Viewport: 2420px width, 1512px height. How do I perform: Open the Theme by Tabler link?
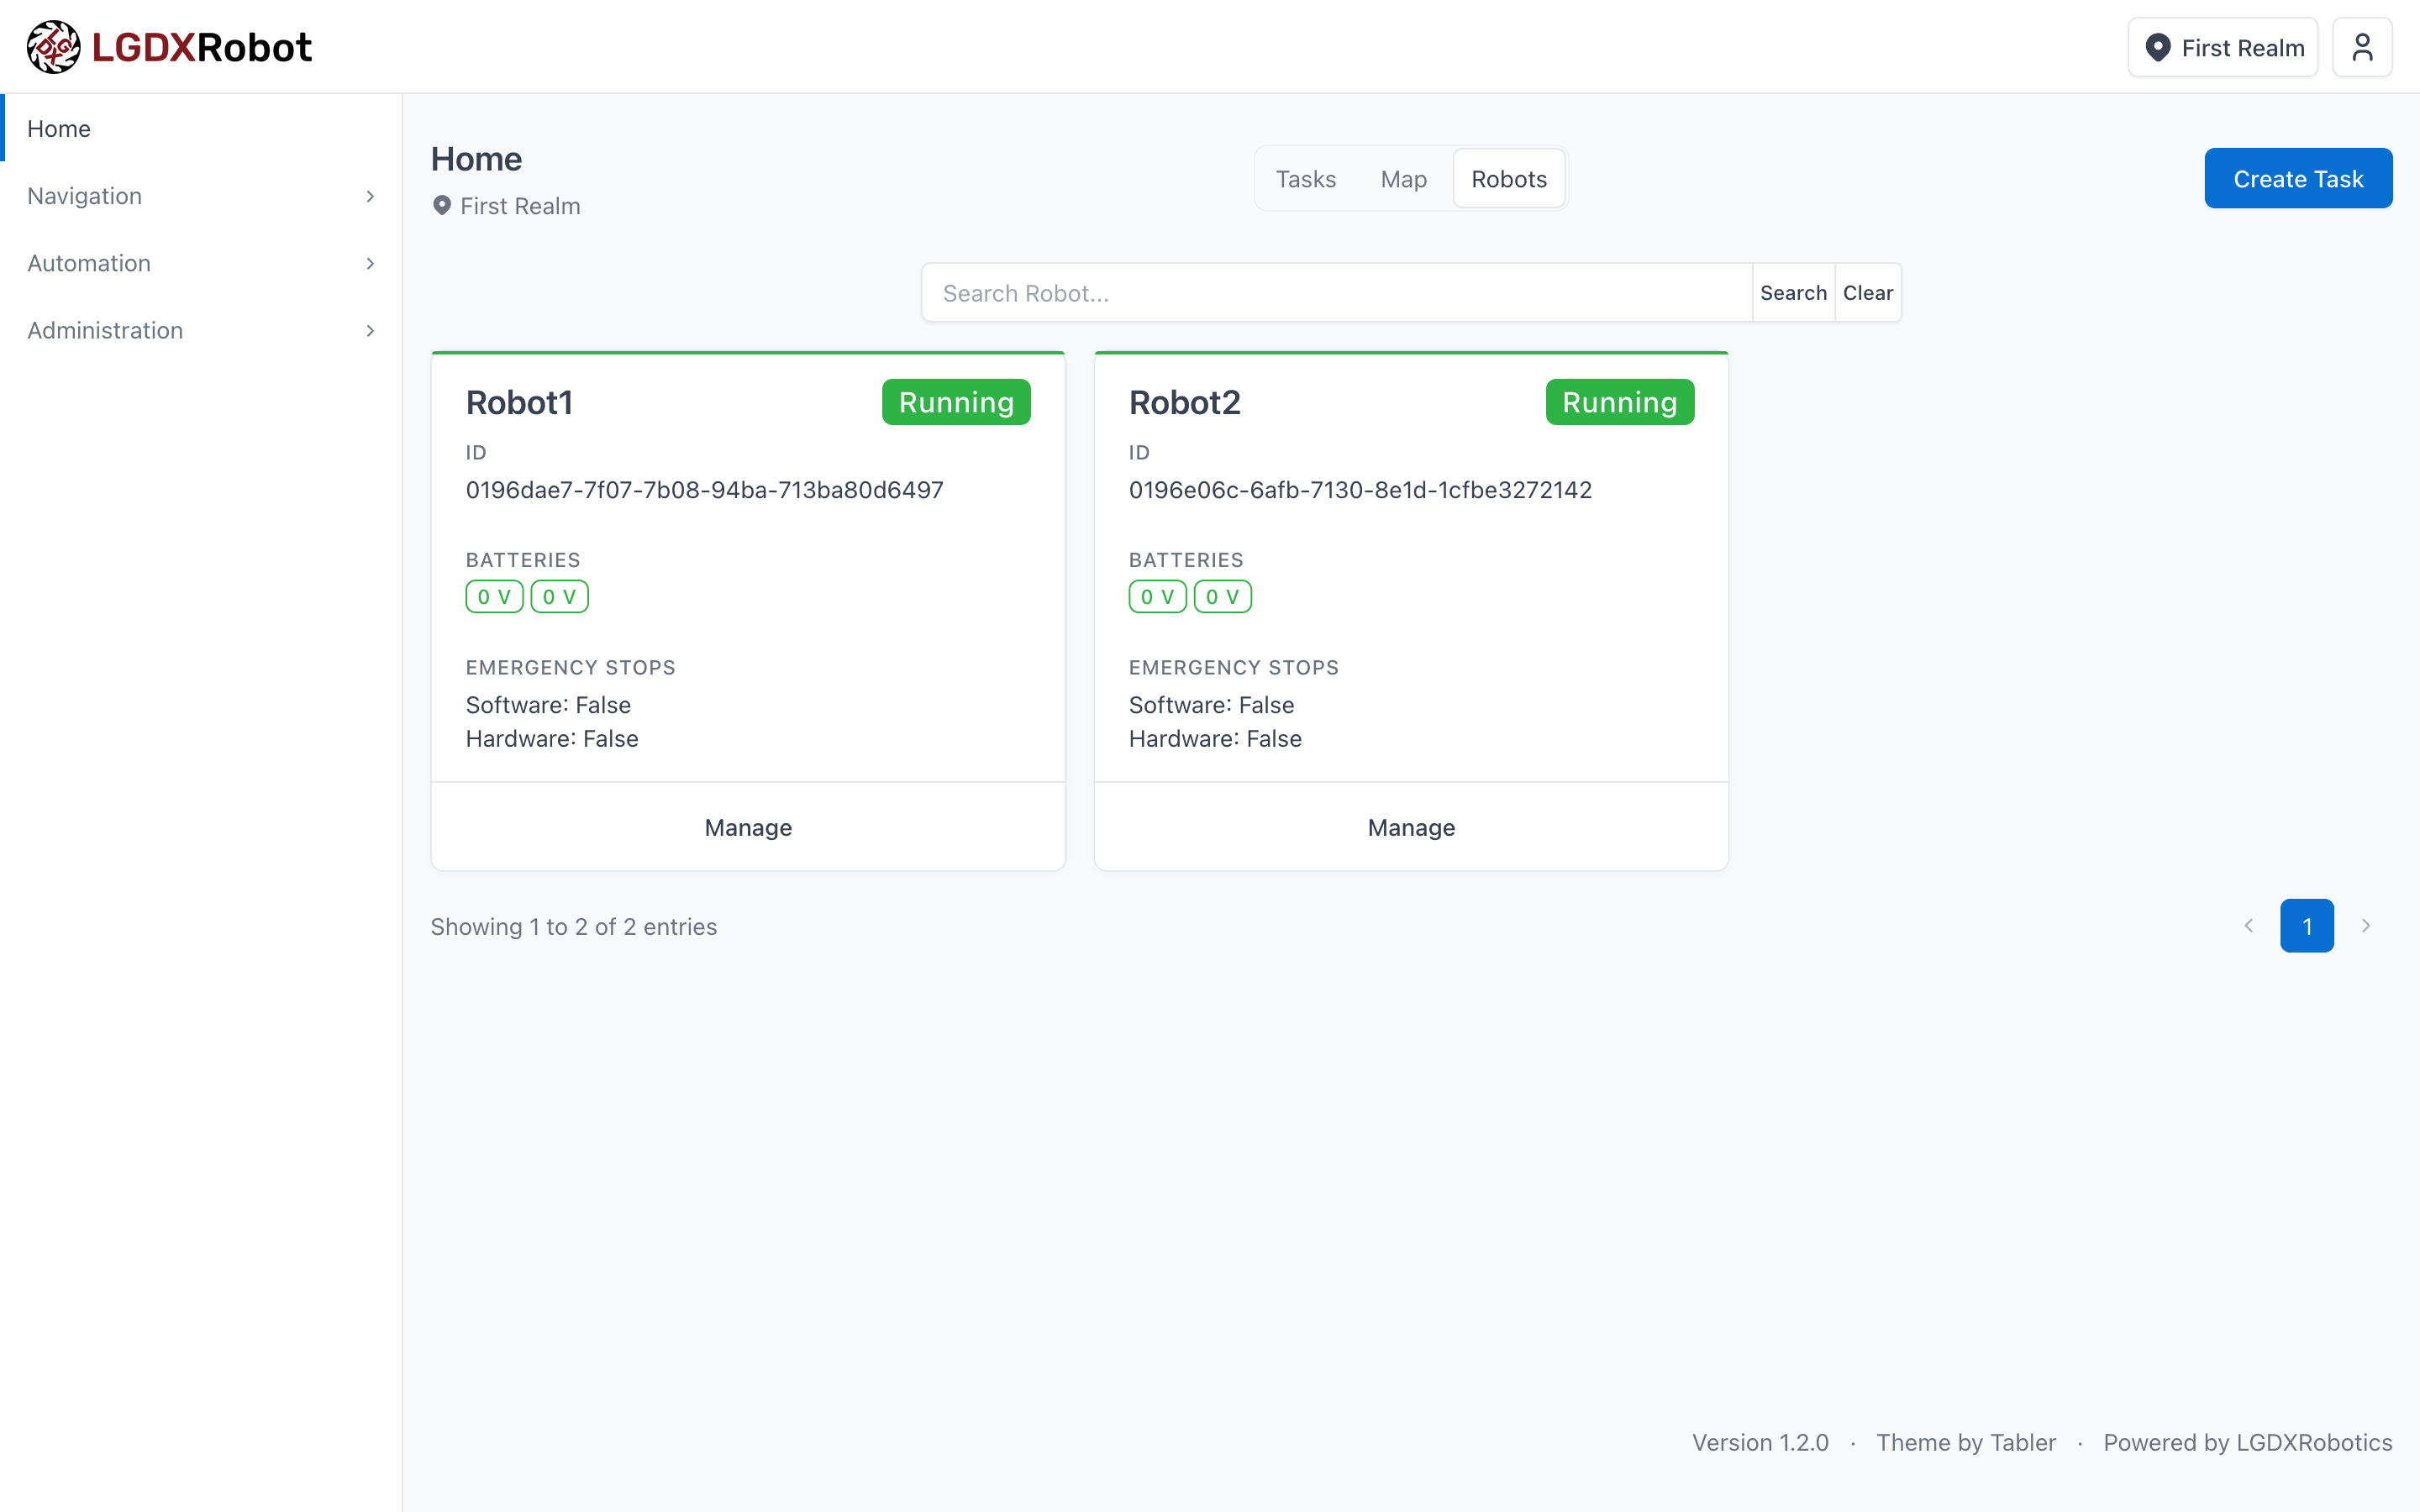pyautogui.click(x=1965, y=1442)
